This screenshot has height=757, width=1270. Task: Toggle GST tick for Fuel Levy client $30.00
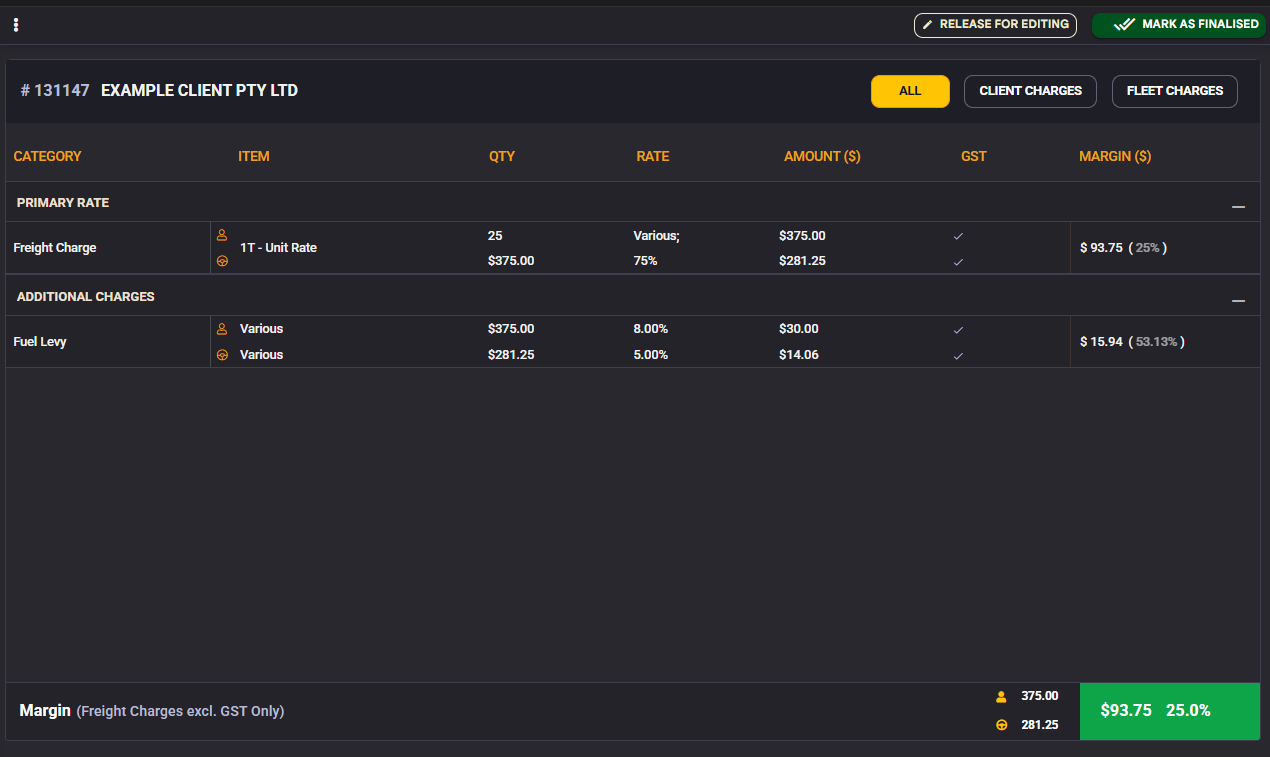click(958, 330)
